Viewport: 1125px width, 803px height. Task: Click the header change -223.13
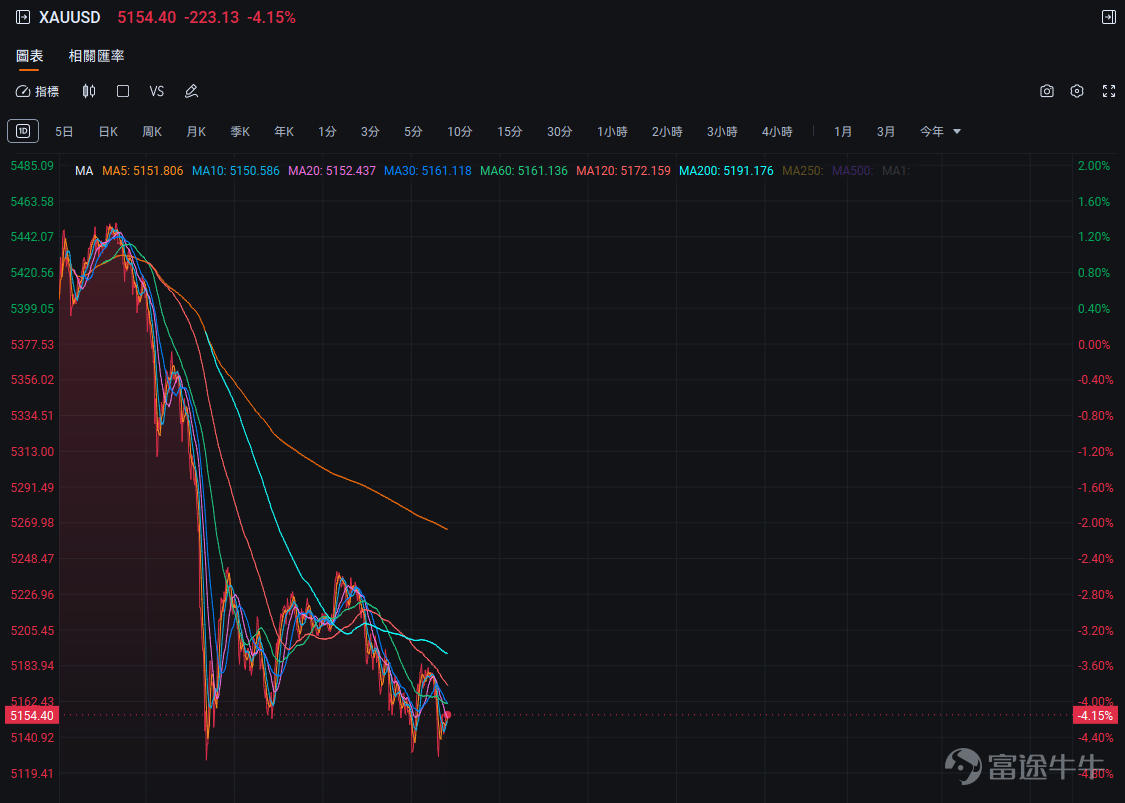pyautogui.click(x=212, y=17)
